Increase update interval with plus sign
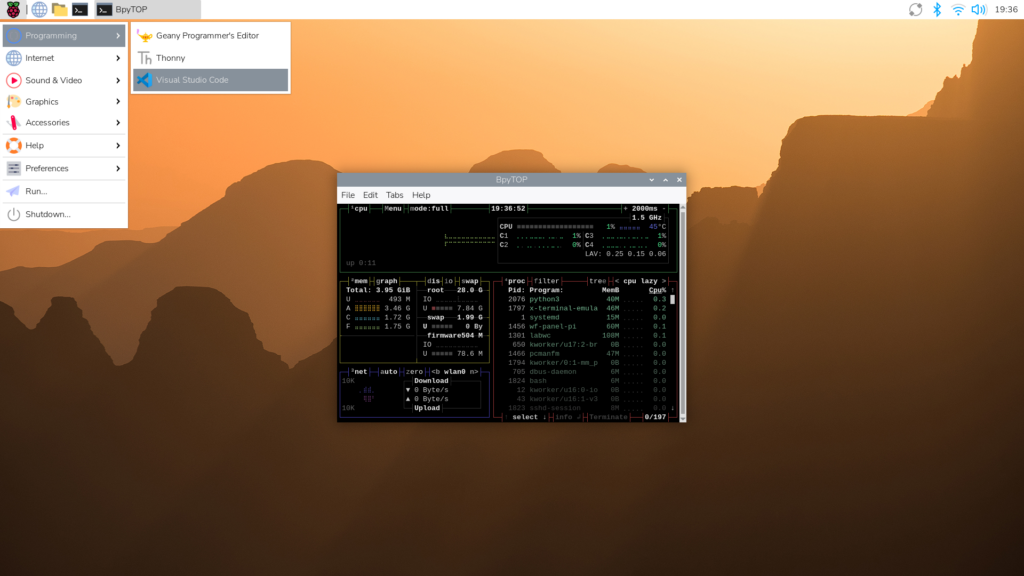Screen dimensions: 1024x576 [625, 209]
